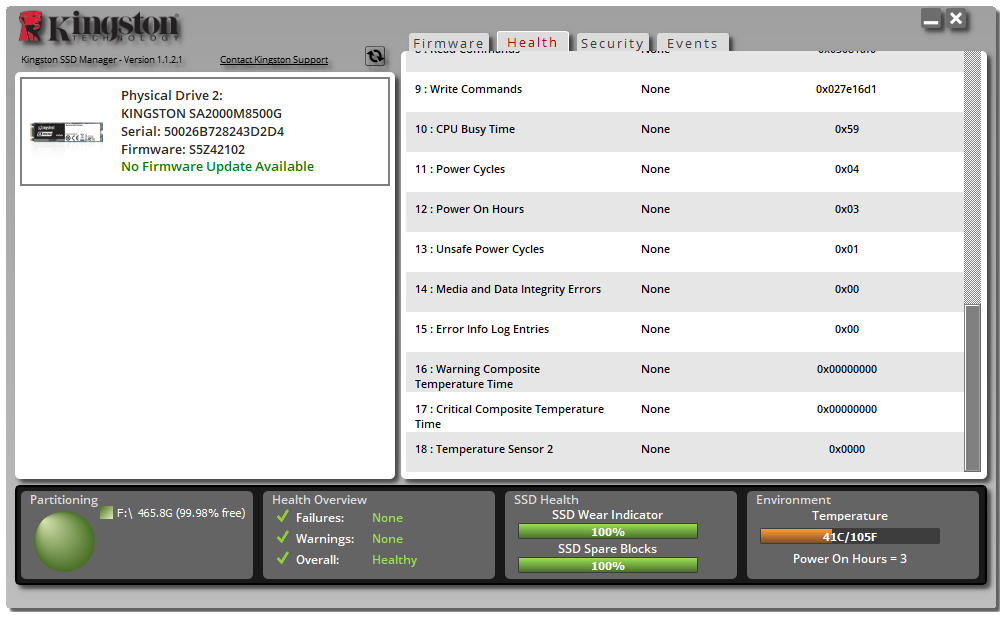Select the SSD drive thumbnail image
The image size is (1006, 621).
(x=67, y=132)
